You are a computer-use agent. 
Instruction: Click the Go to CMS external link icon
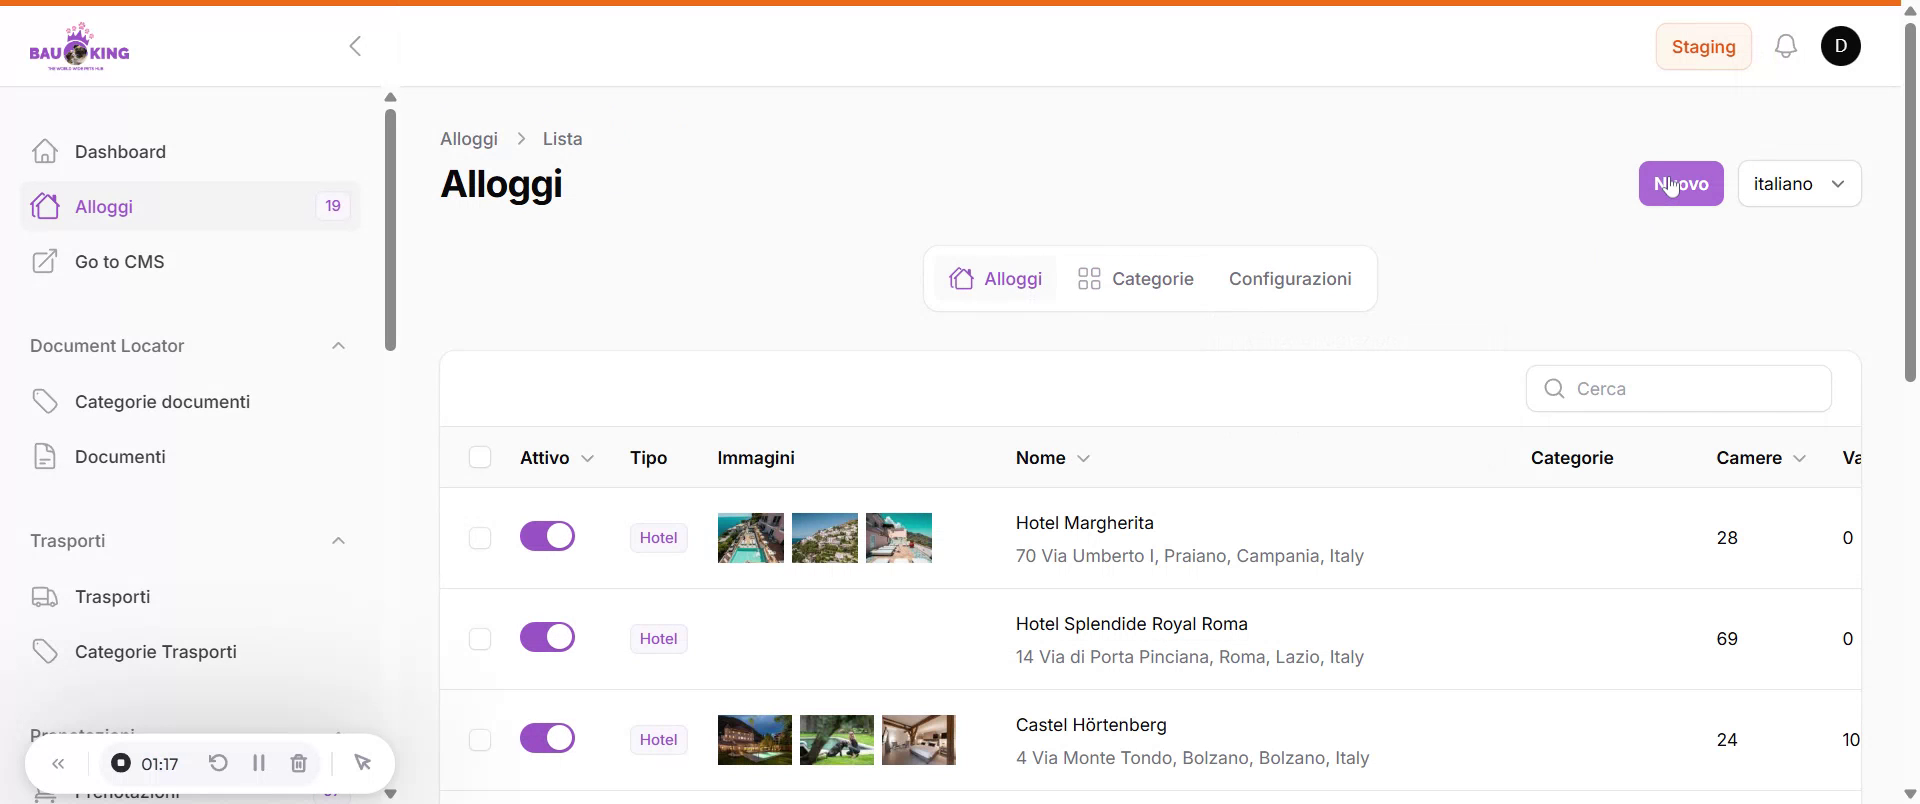click(x=45, y=261)
